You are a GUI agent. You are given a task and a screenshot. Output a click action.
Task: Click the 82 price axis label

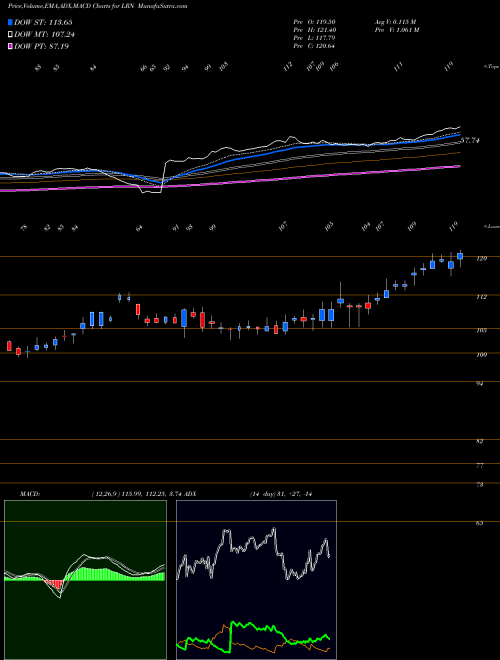pos(479,442)
